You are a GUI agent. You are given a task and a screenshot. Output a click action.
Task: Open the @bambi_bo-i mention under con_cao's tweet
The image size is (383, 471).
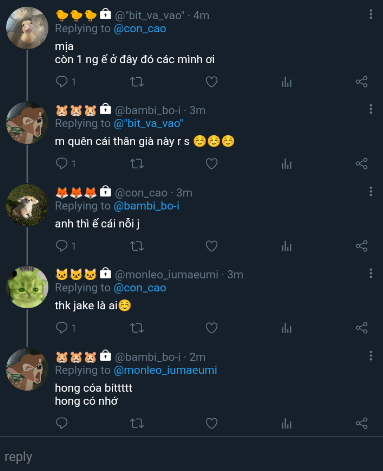(x=146, y=206)
